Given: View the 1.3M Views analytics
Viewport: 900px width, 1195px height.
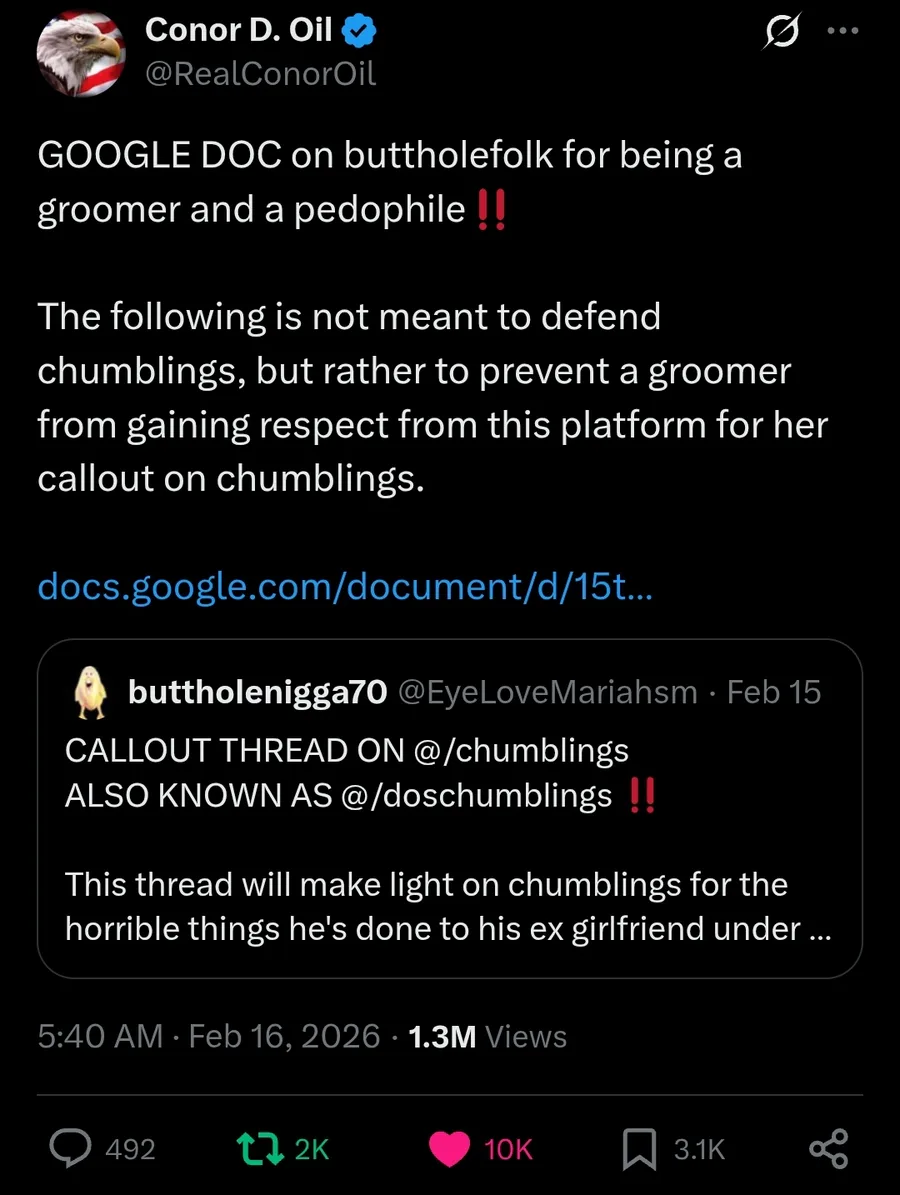Looking at the screenshot, I should point(487,1036).
